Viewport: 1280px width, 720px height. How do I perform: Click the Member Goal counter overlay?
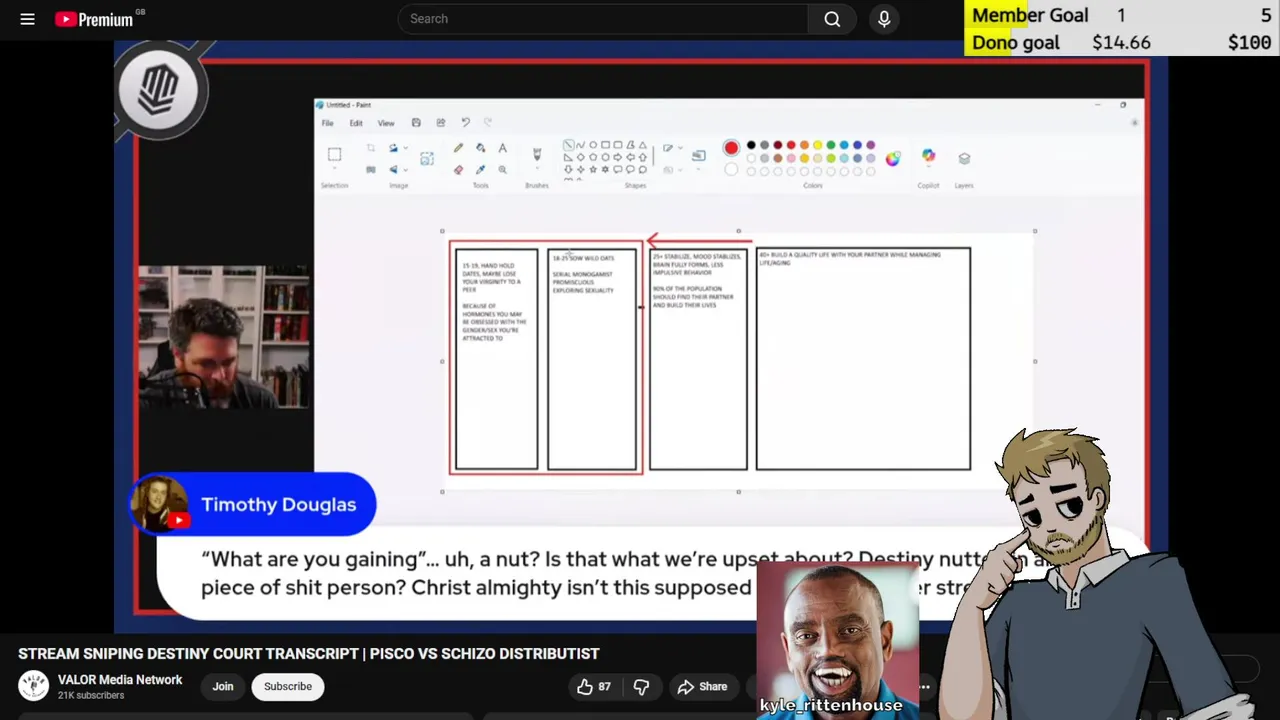[x=1121, y=15]
